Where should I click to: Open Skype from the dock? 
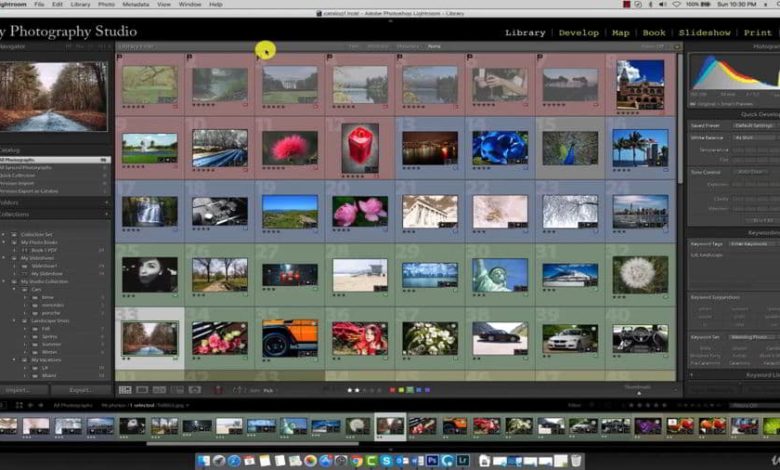pos(386,461)
